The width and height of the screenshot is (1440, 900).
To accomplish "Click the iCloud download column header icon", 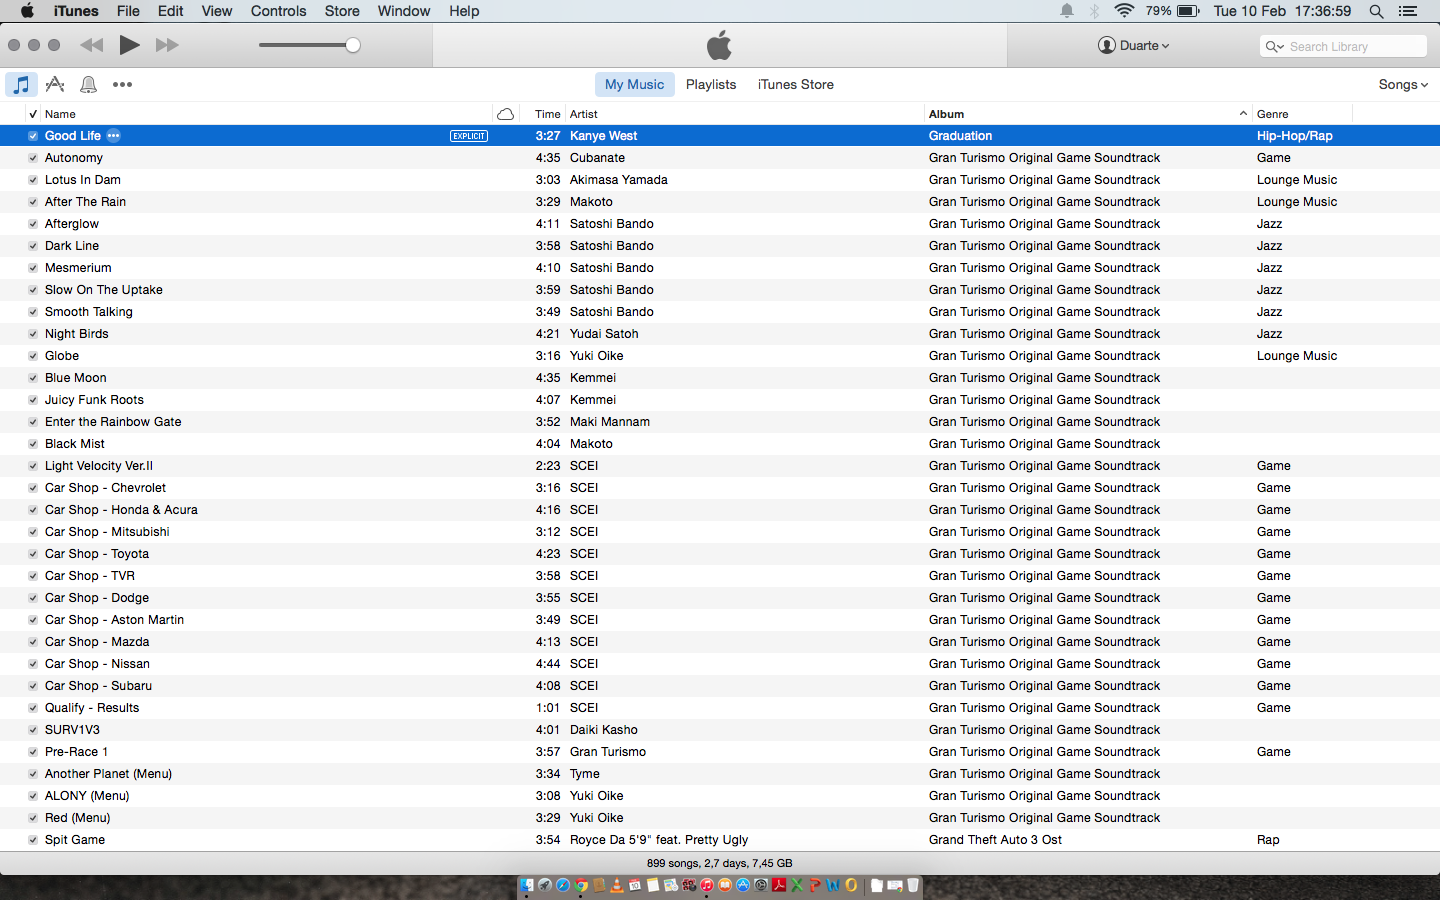I will pos(505,114).
